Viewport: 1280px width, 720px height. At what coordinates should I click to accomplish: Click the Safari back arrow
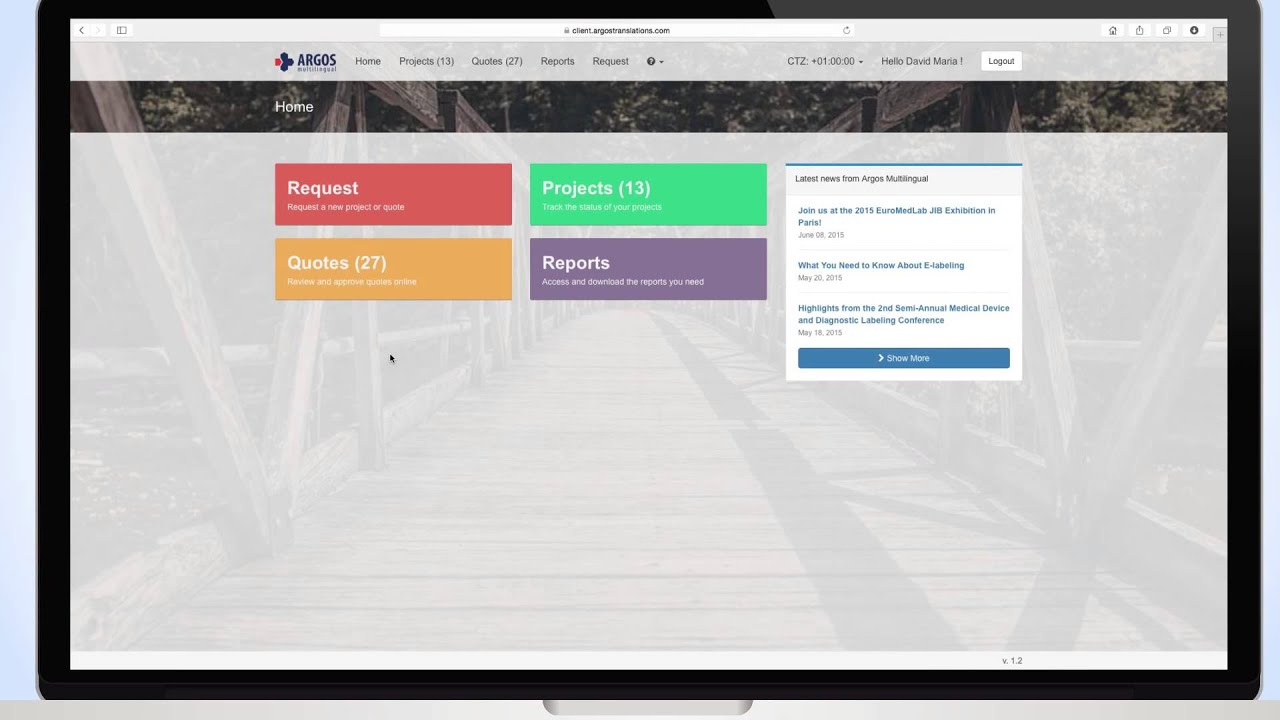(x=82, y=31)
